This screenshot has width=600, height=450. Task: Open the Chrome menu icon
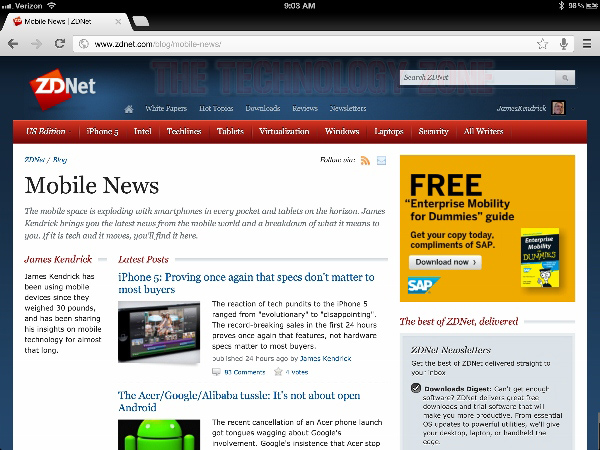click(x=587, y=44)
